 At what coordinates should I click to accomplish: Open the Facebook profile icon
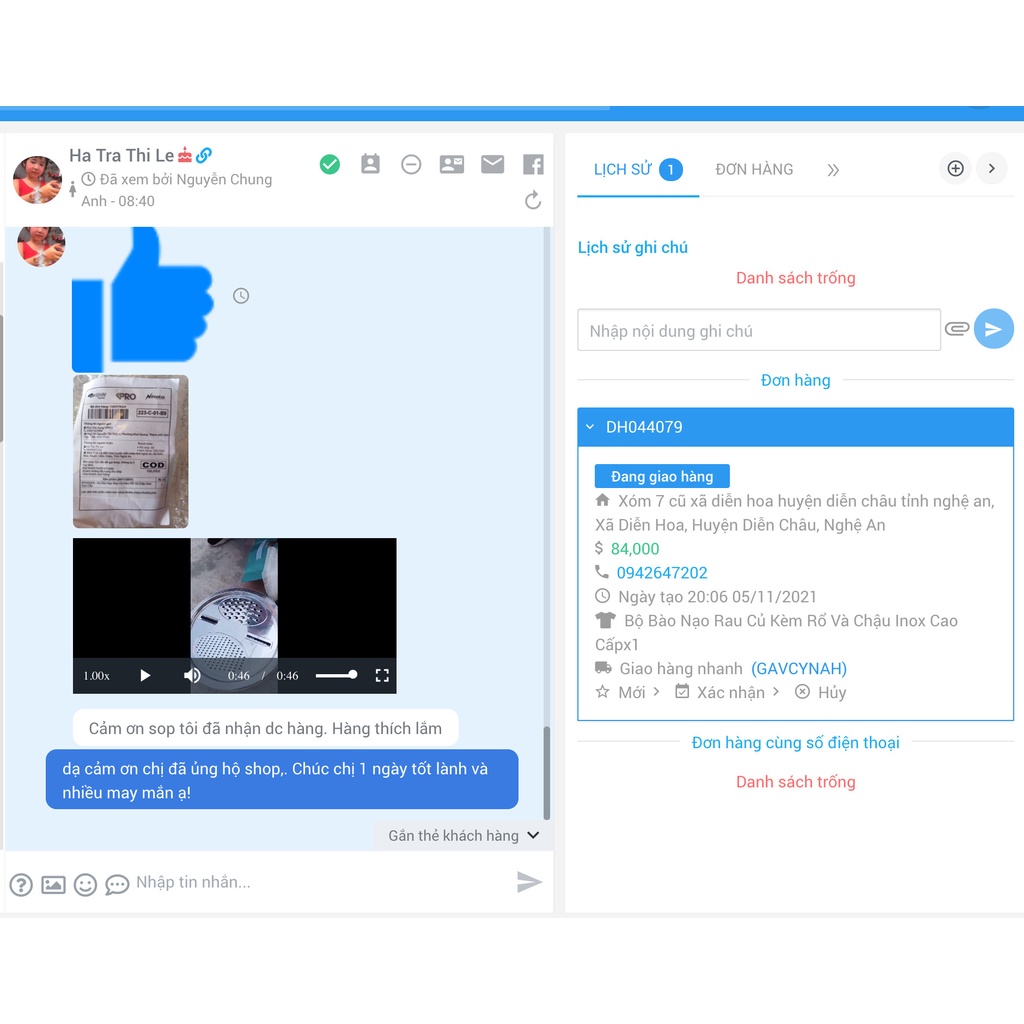[533, 165]
